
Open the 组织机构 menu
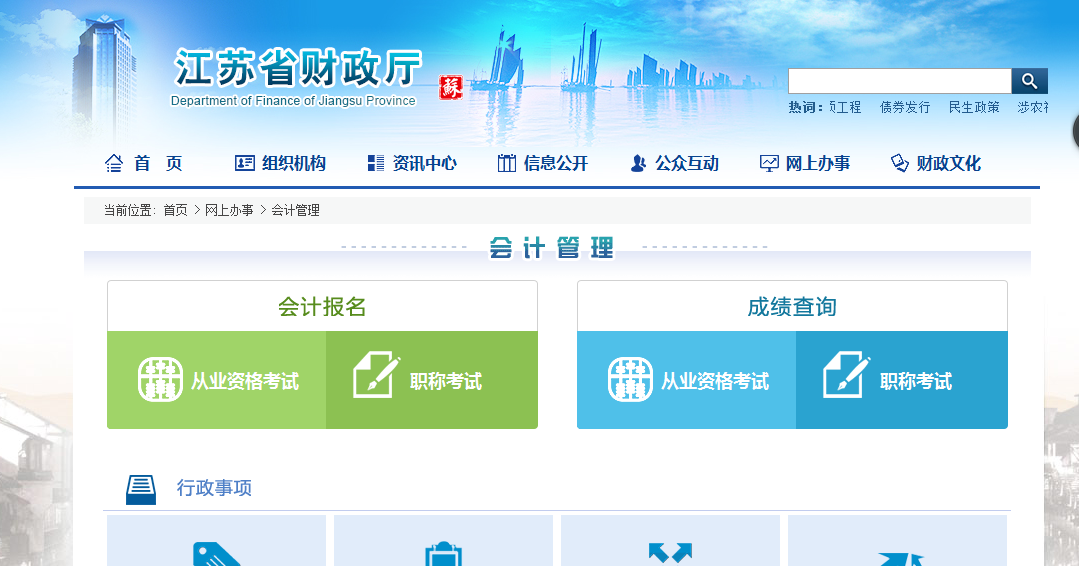294,164
